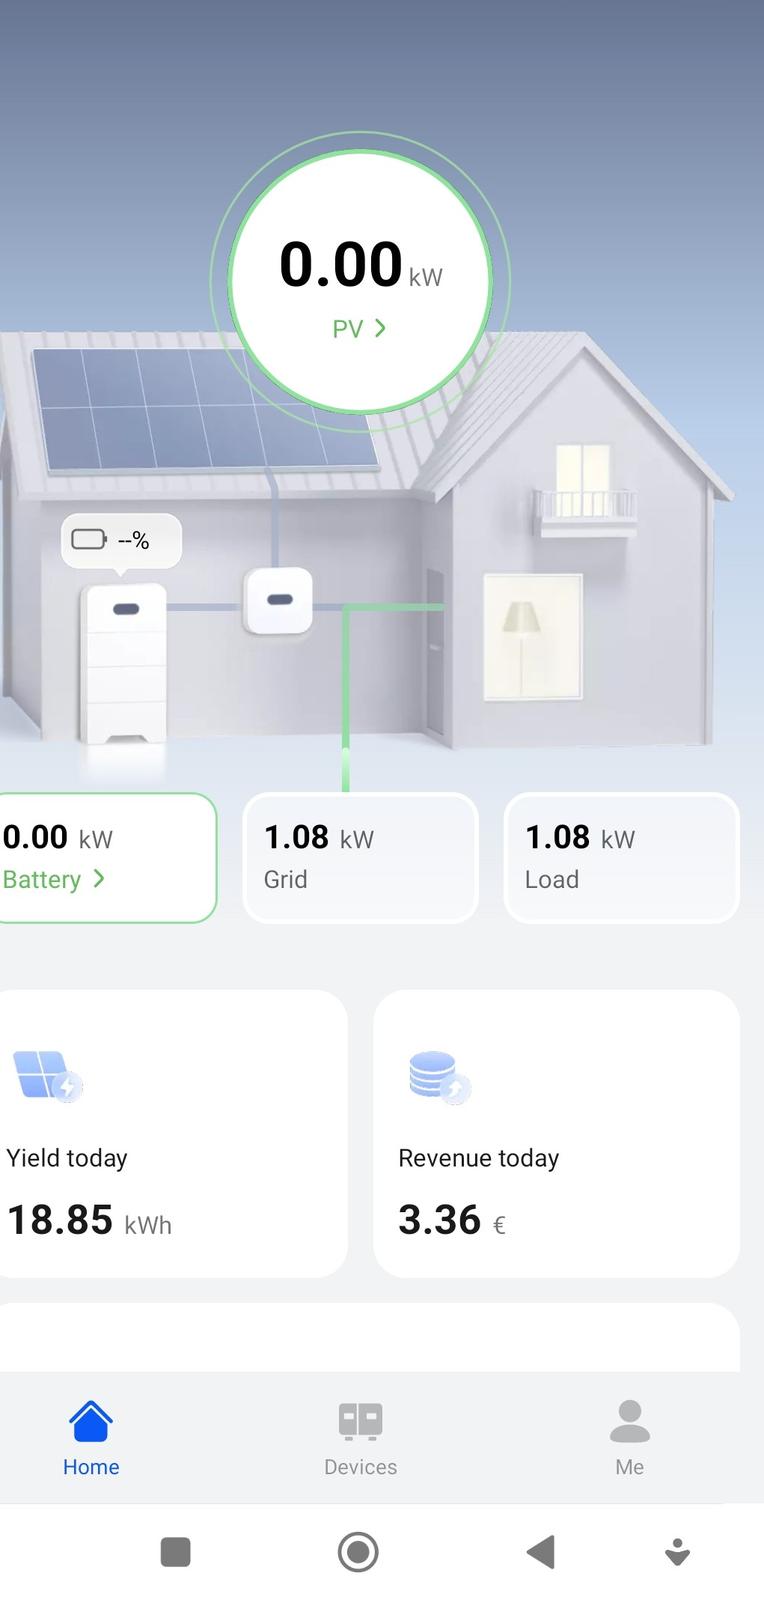Switch to the Me tab
The height and width of the screenshot is (1600, 764).
tap(629, 1440)
